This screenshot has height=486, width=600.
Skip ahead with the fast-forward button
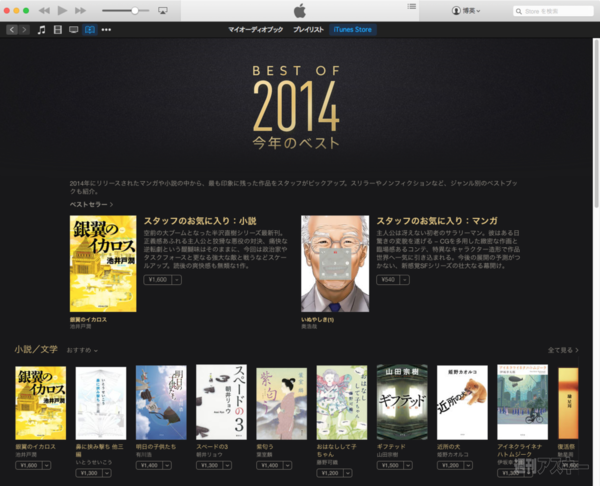pos(80,11)
